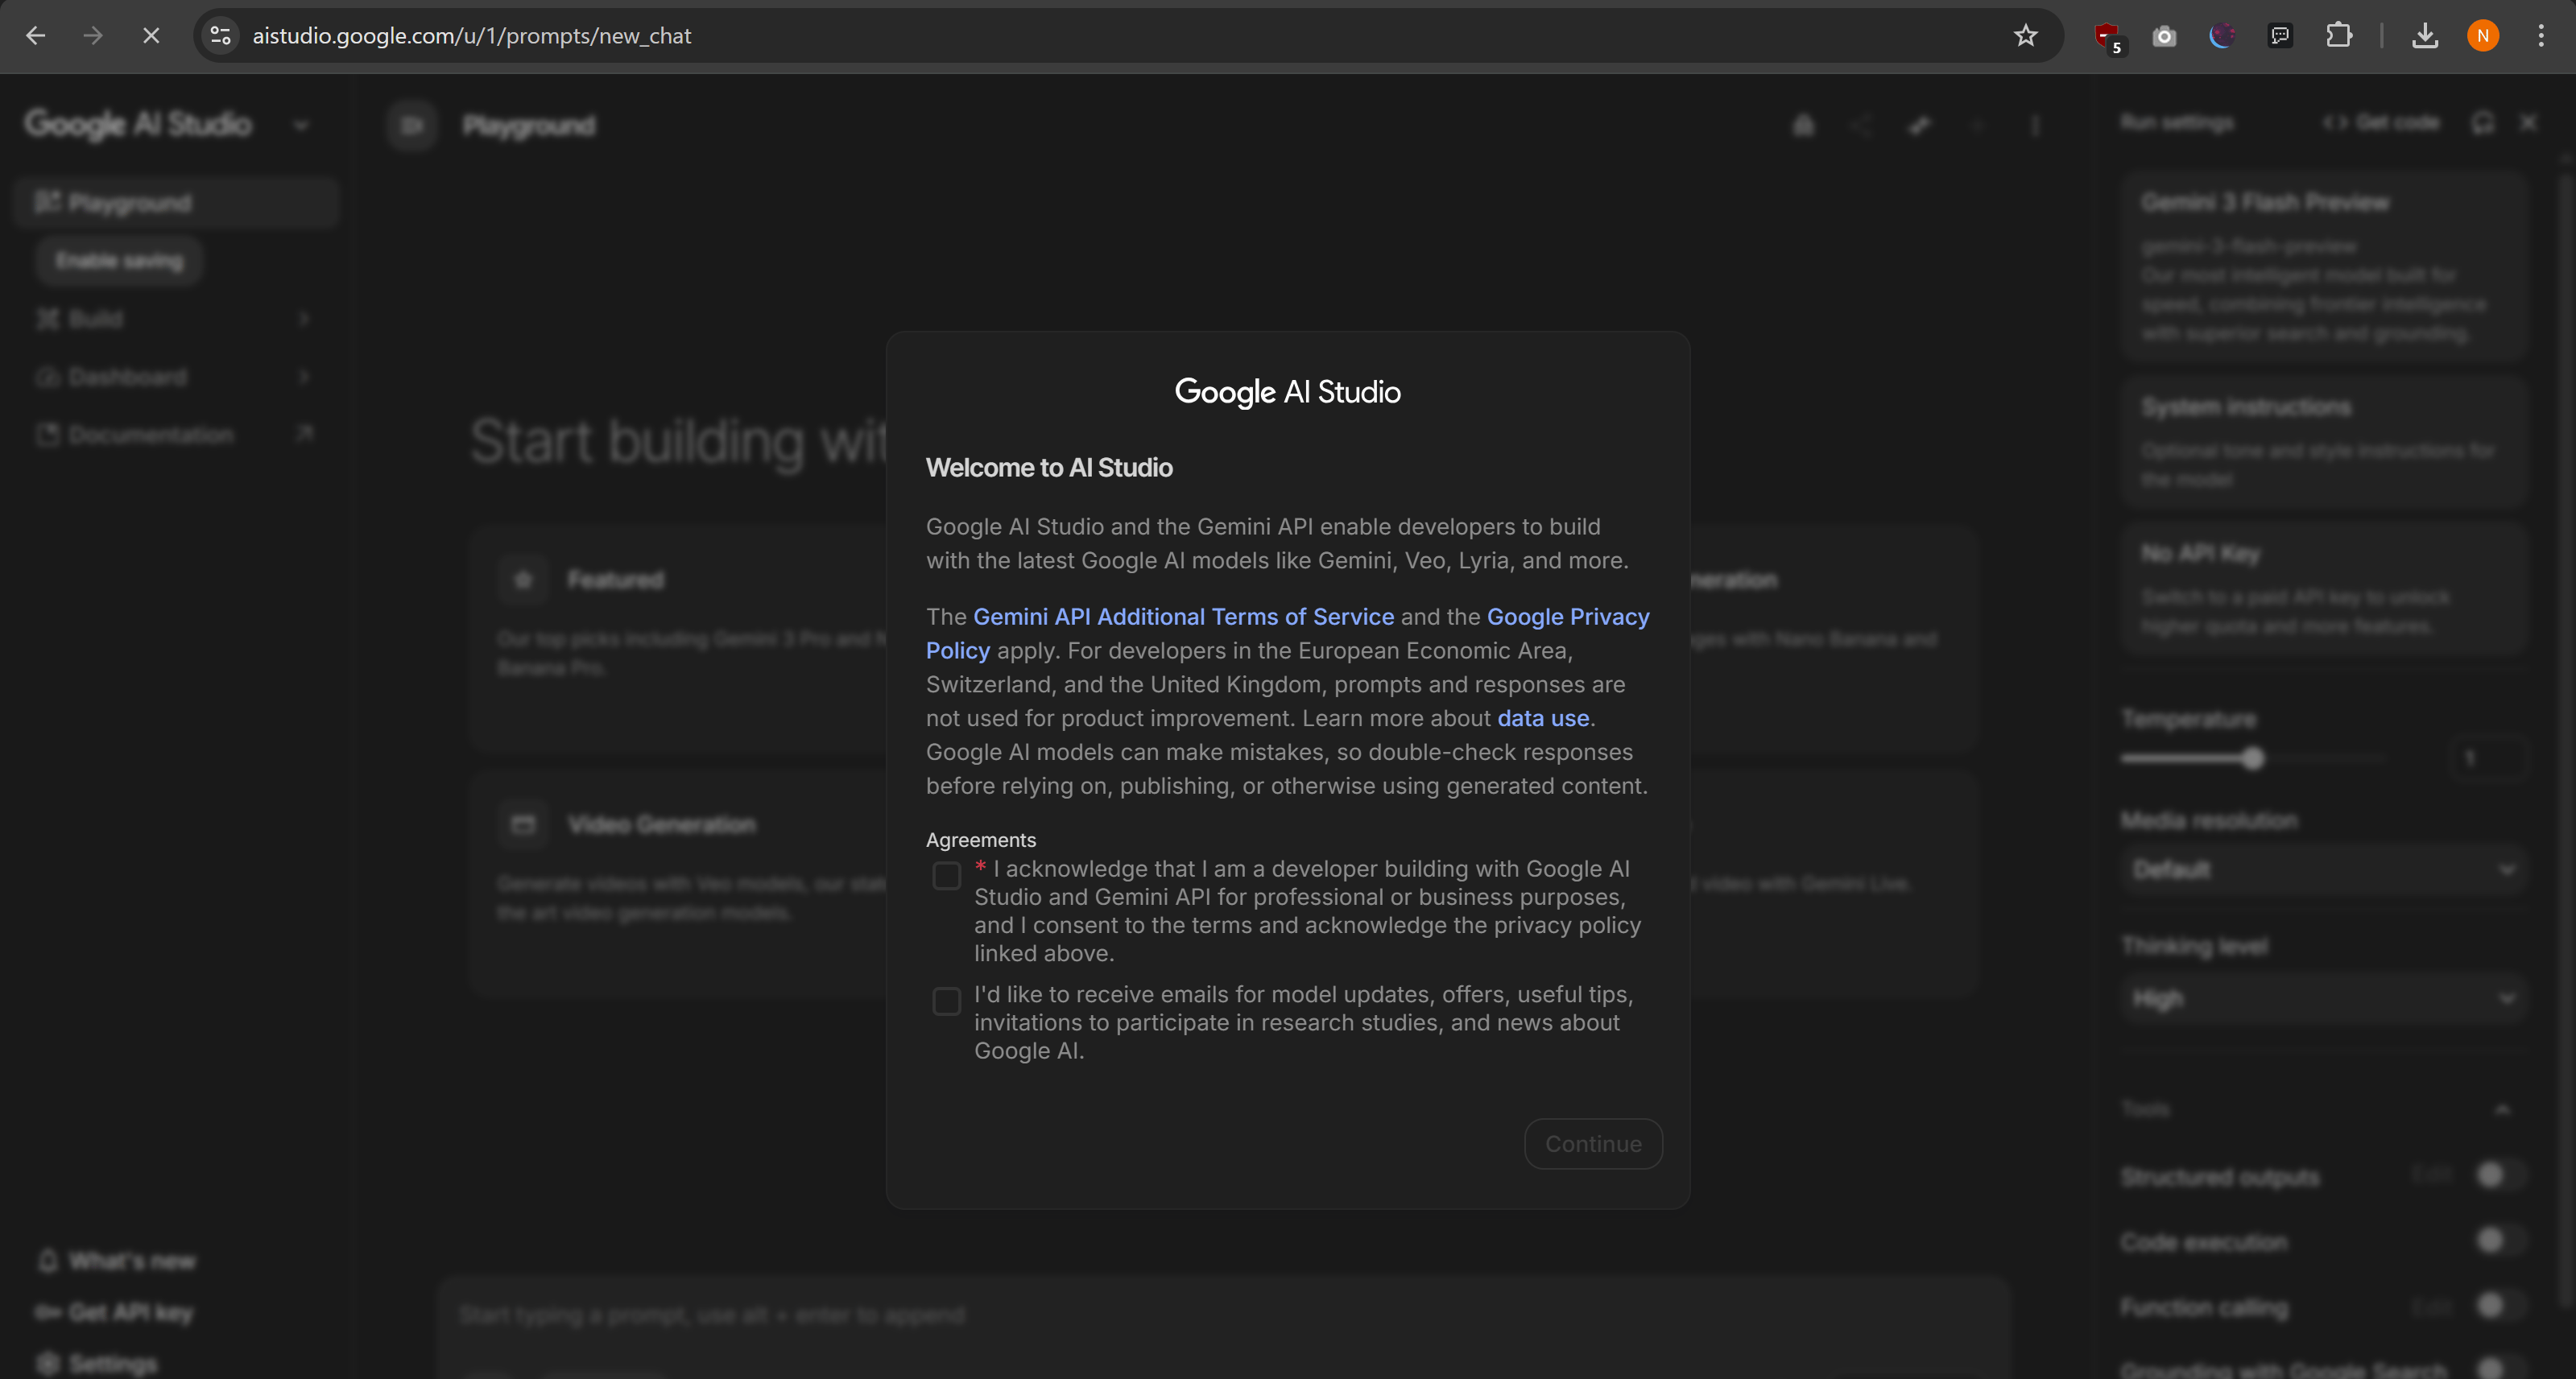Open the Thinking level High dropdown
2576x1379 pixels.
click(x=2323, y=998)
